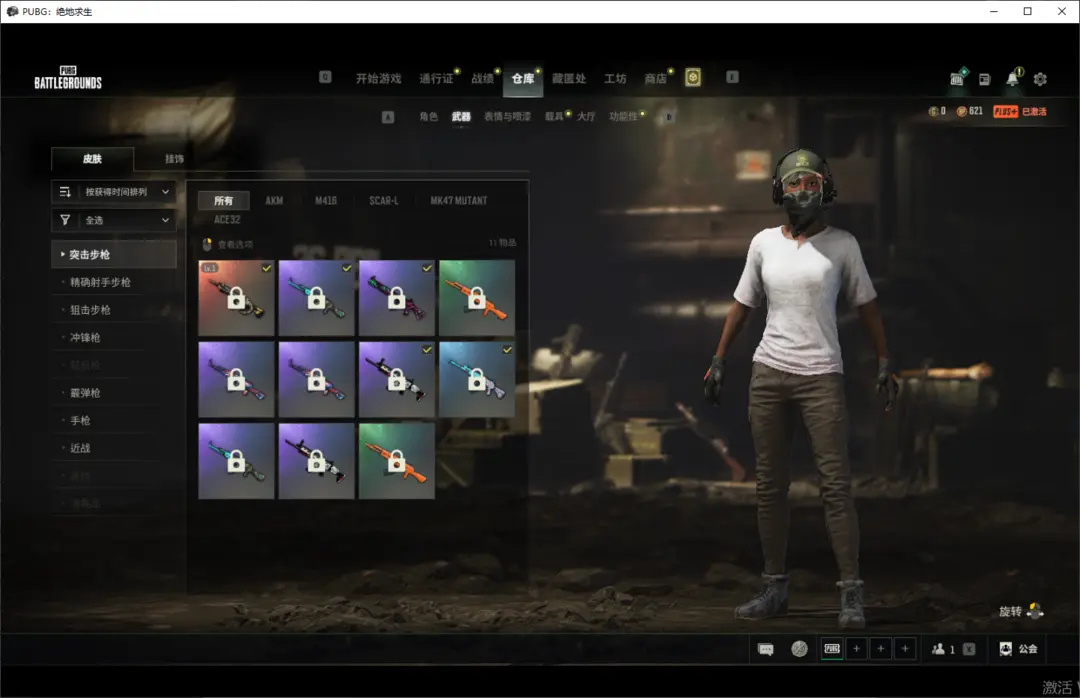Filter skins by AKM
Image resolution: width=1080 pixels, height=698 pixels.
coord(274,201)
